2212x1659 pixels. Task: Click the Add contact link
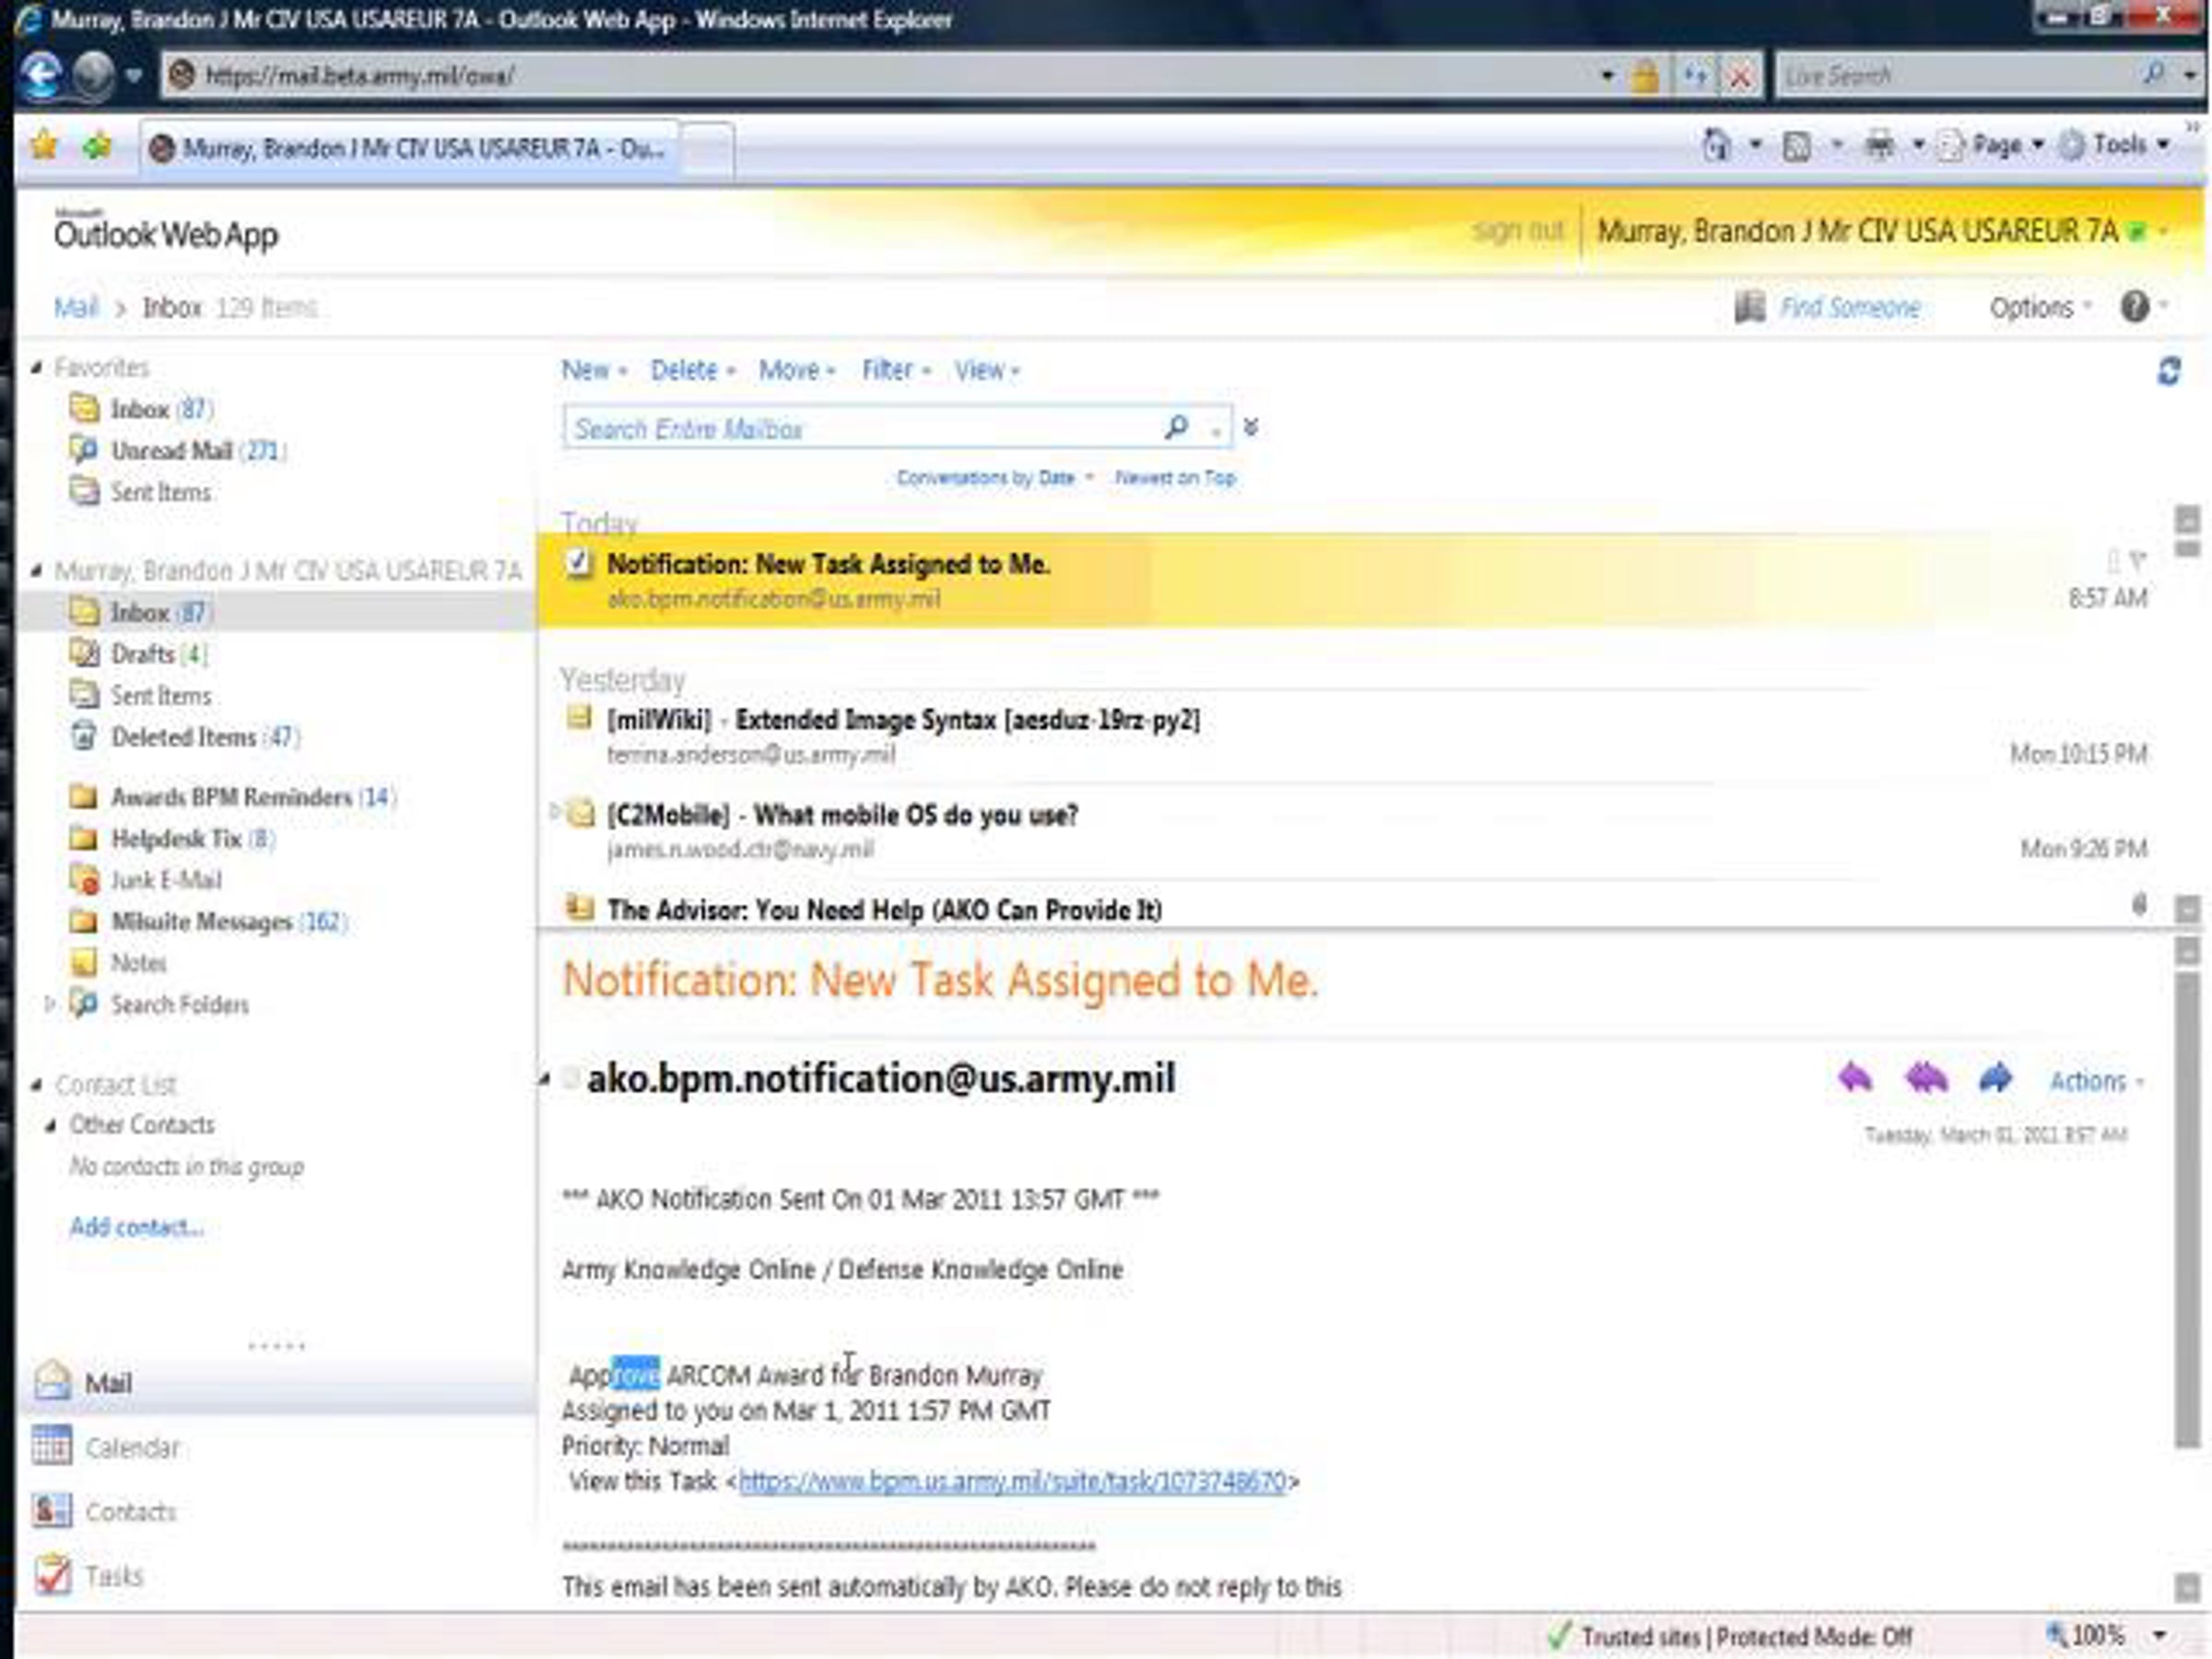coord(137,1227)
